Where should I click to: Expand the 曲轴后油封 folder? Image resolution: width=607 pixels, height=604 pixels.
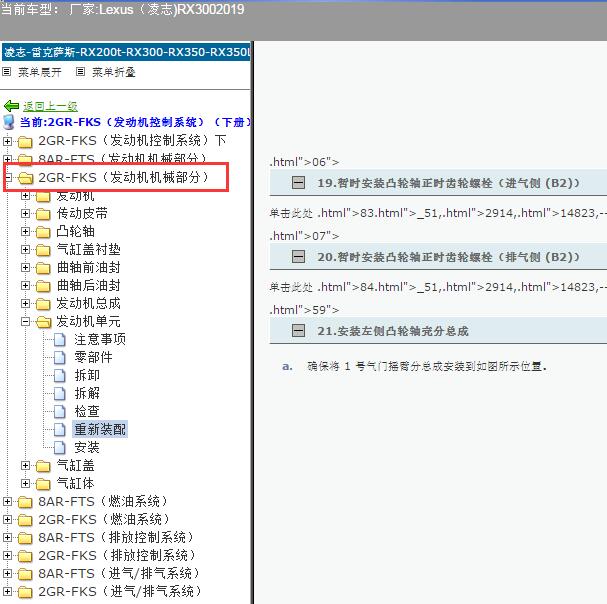click(x=25, y=285)
